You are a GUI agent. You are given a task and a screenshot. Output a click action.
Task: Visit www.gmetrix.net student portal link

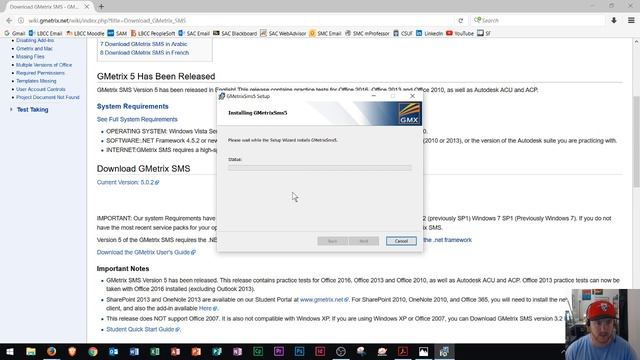point(324,300)
